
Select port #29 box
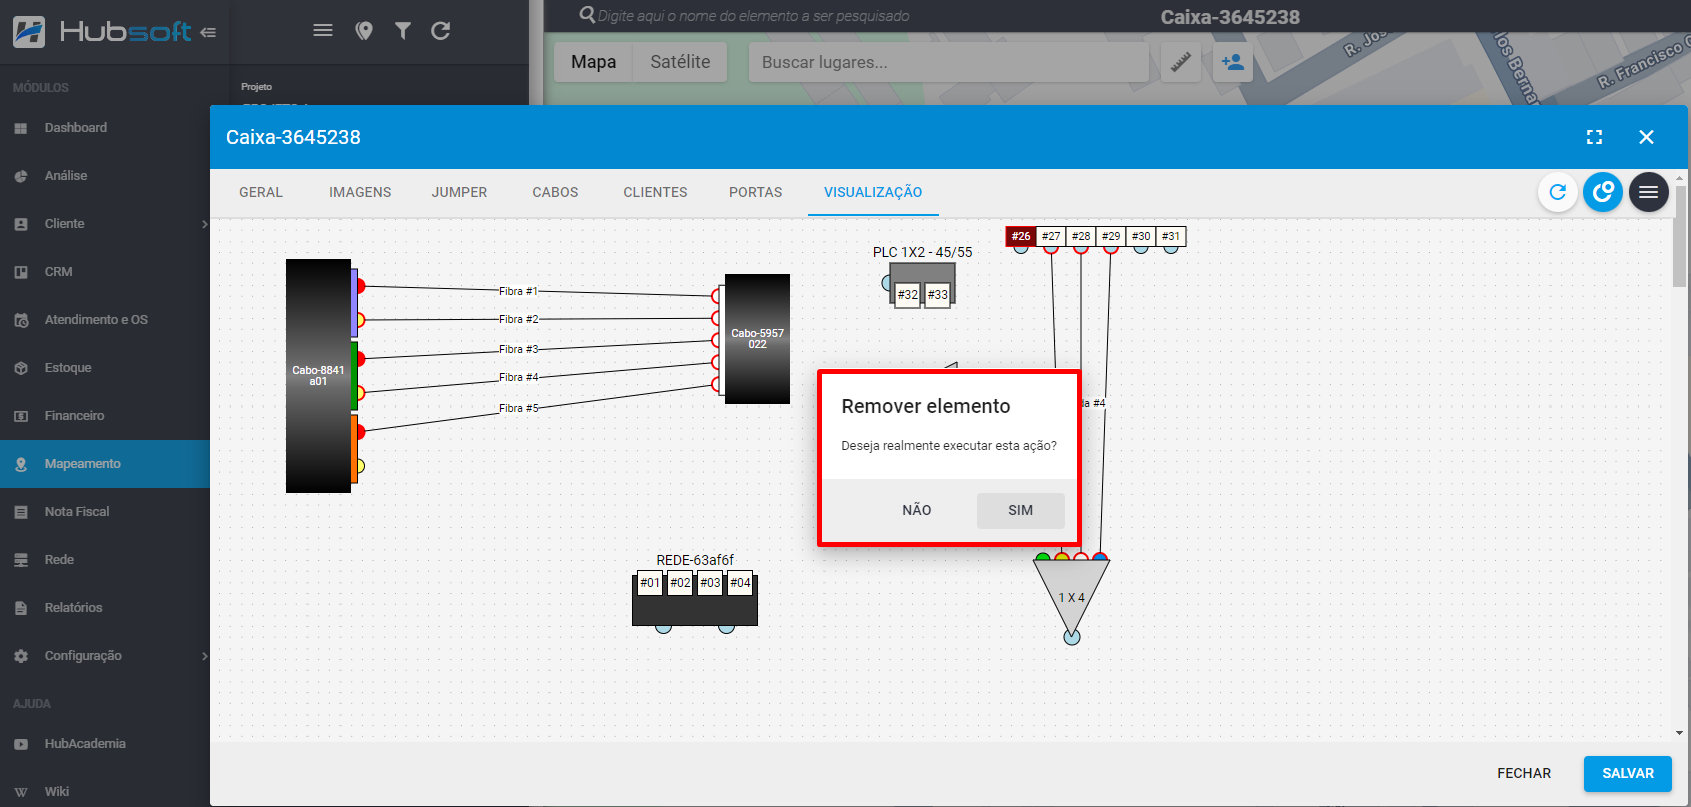click(1111, 236)
